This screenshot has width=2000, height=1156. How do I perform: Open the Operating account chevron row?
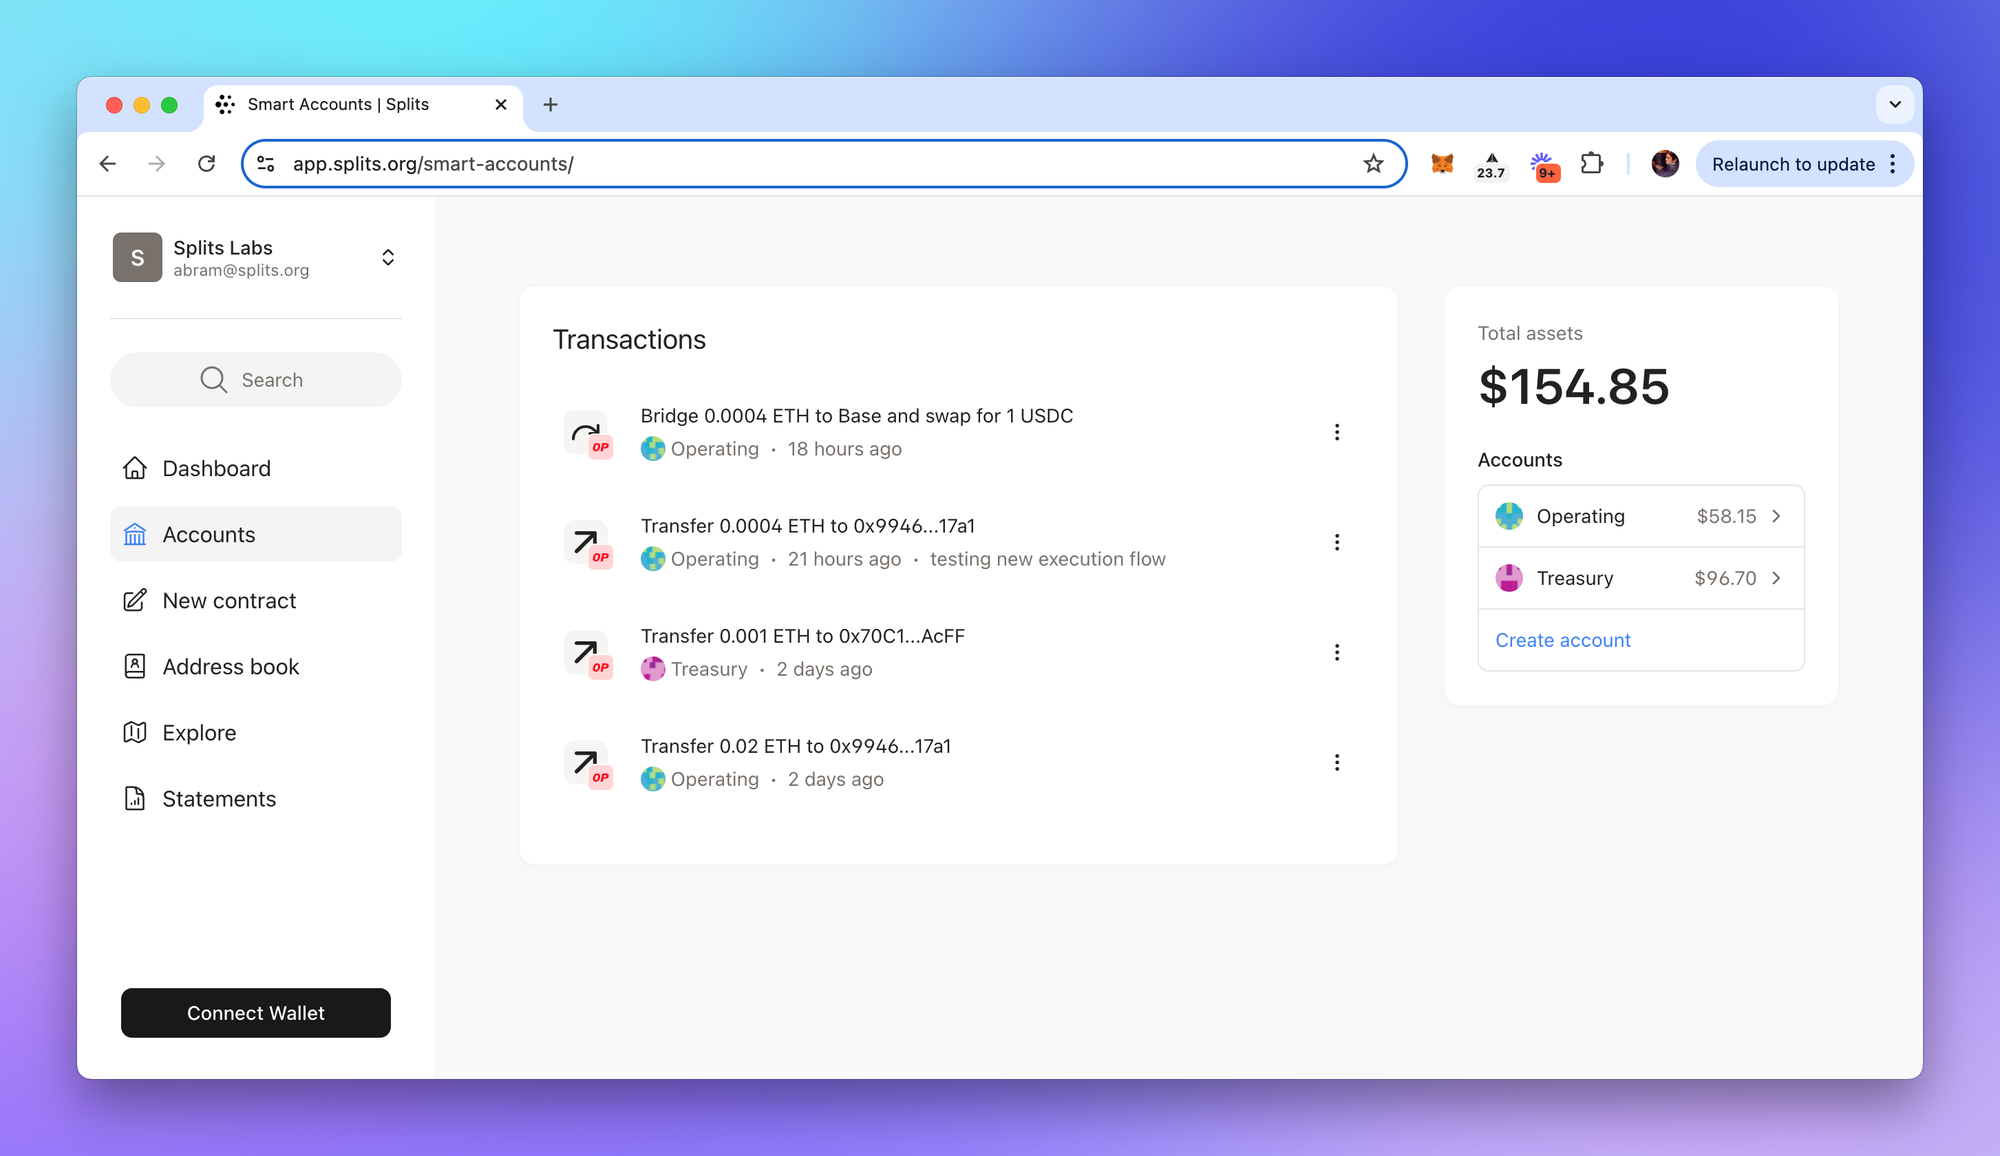tap(1640, 516)
